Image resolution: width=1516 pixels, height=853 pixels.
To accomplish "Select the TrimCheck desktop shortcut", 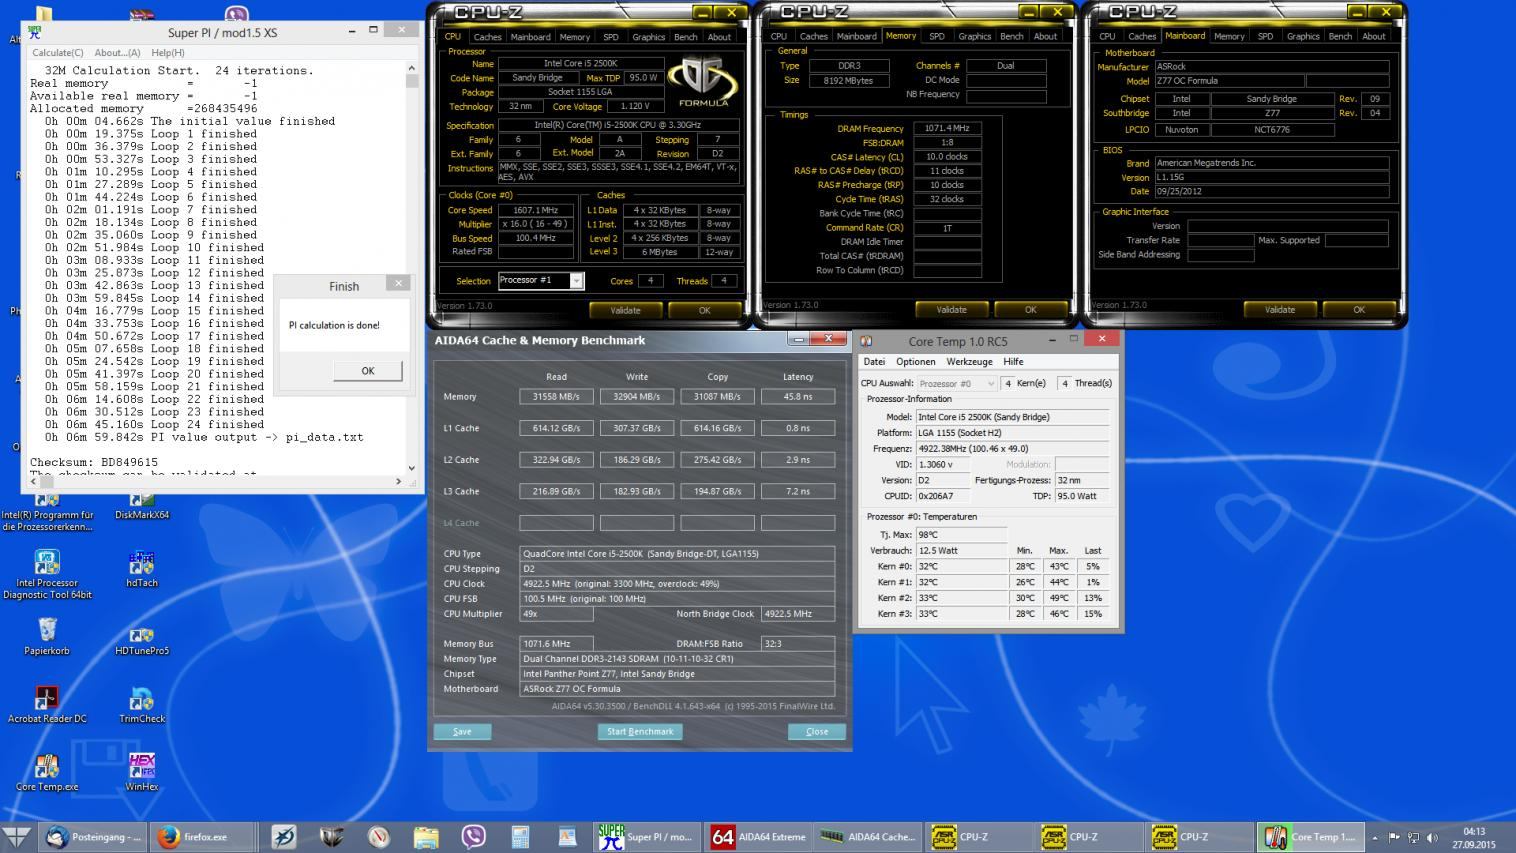I will 141,704.
